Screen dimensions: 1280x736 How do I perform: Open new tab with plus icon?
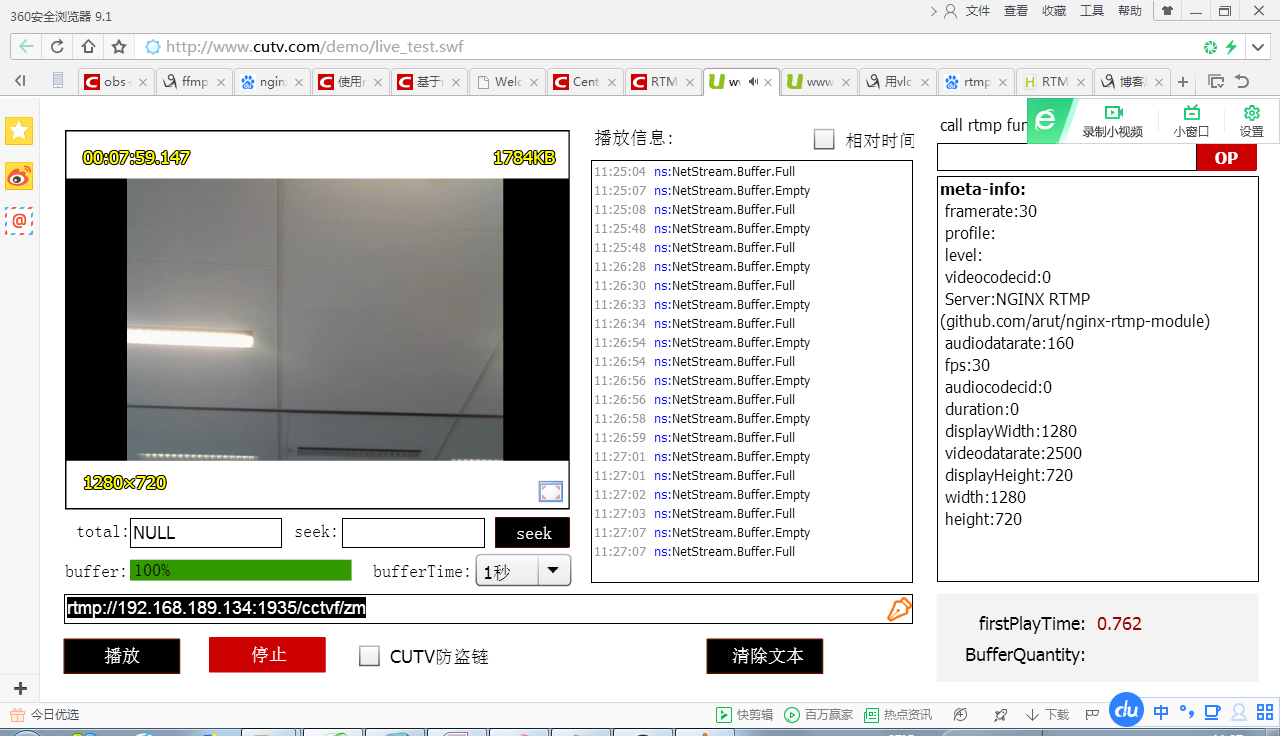click(1183, 82)
